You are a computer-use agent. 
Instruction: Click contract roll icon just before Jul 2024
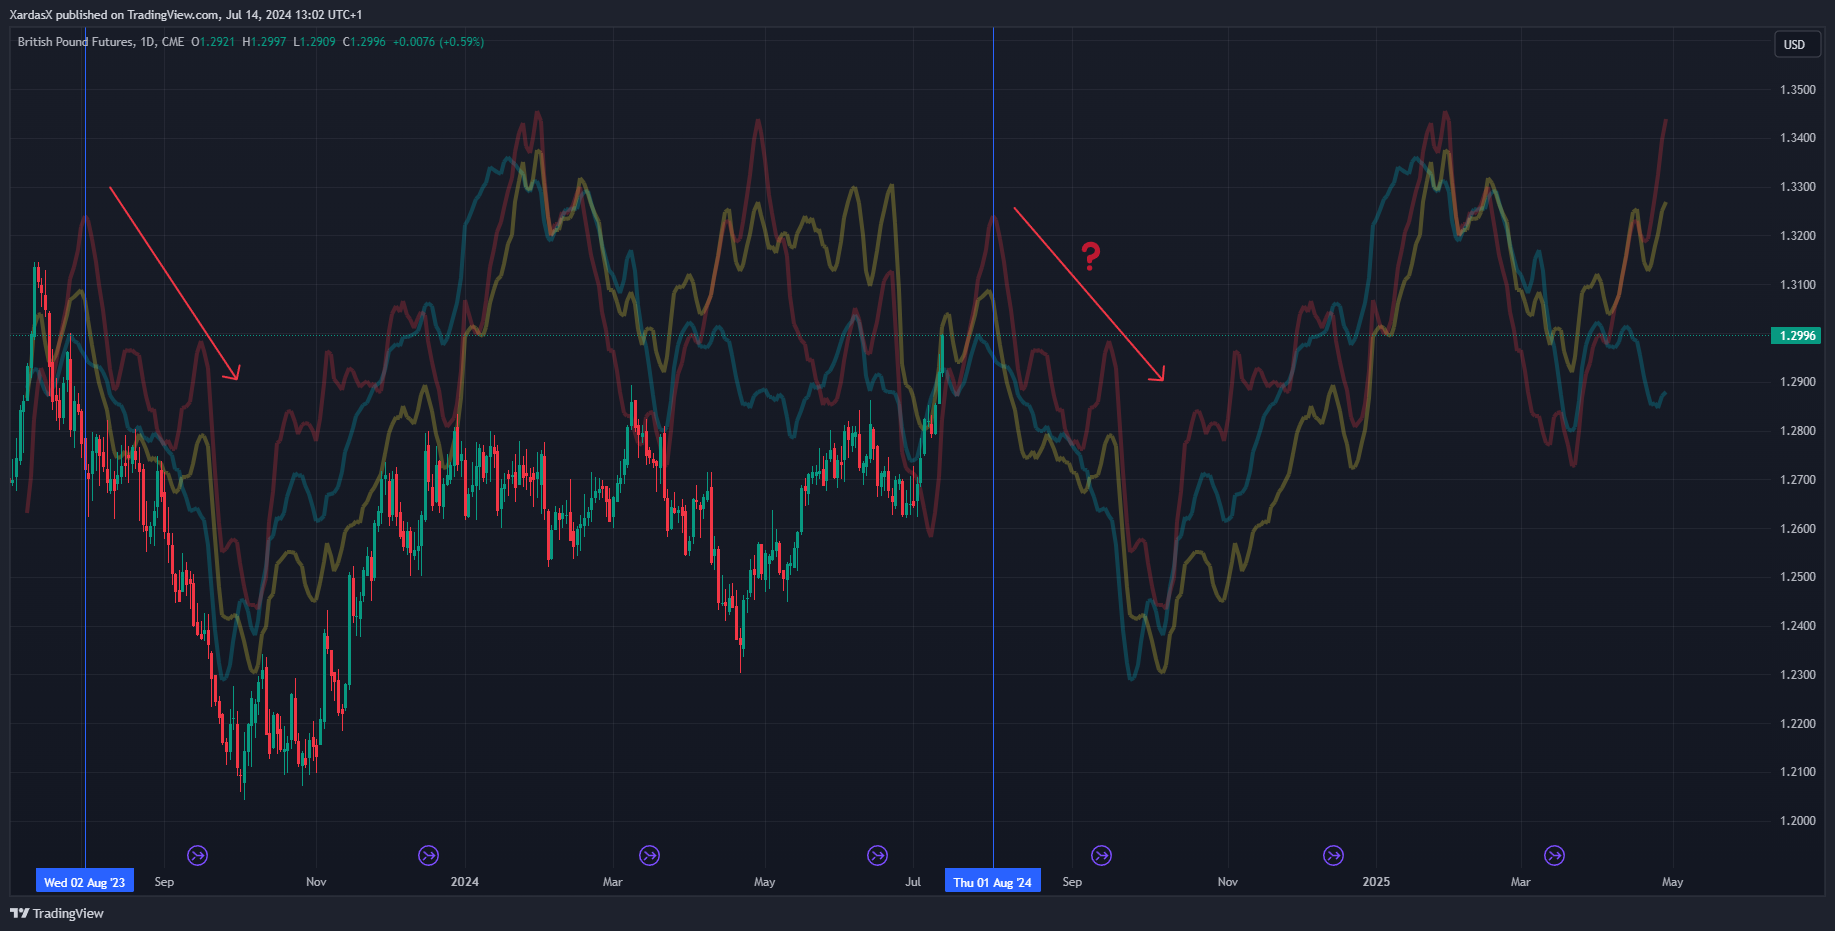(x=877, y=855)
